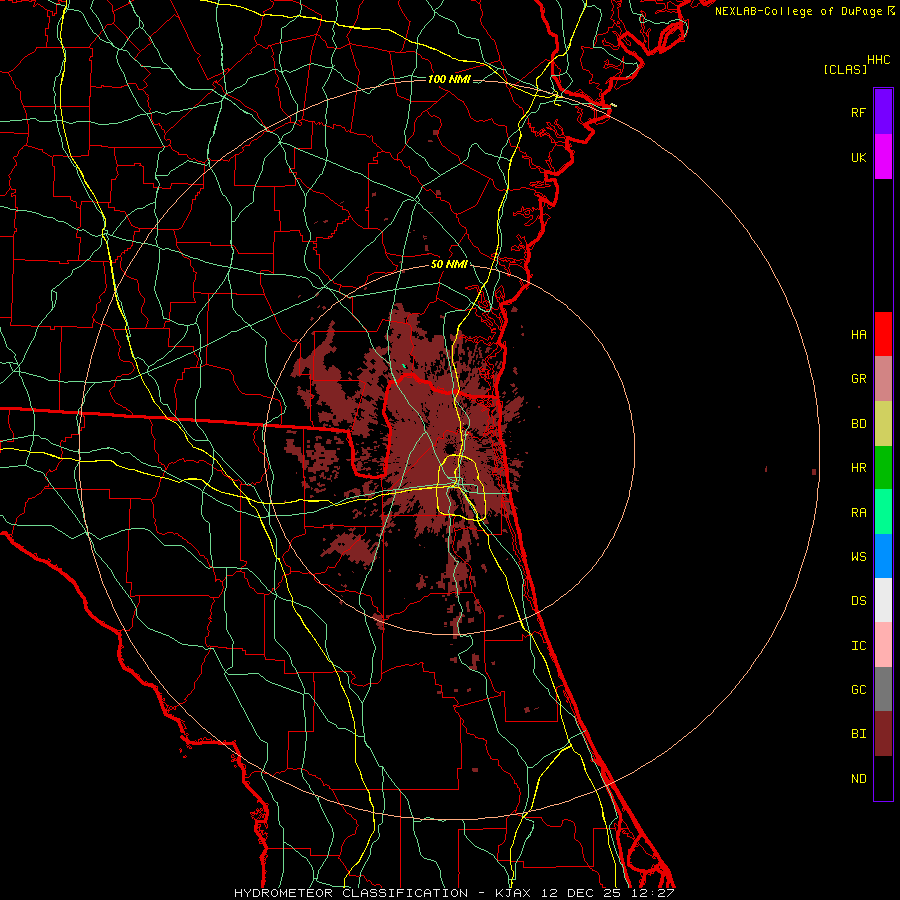900x900 pixels.
Task: Click the [CLAS] unit label
Action: (845, 69)
